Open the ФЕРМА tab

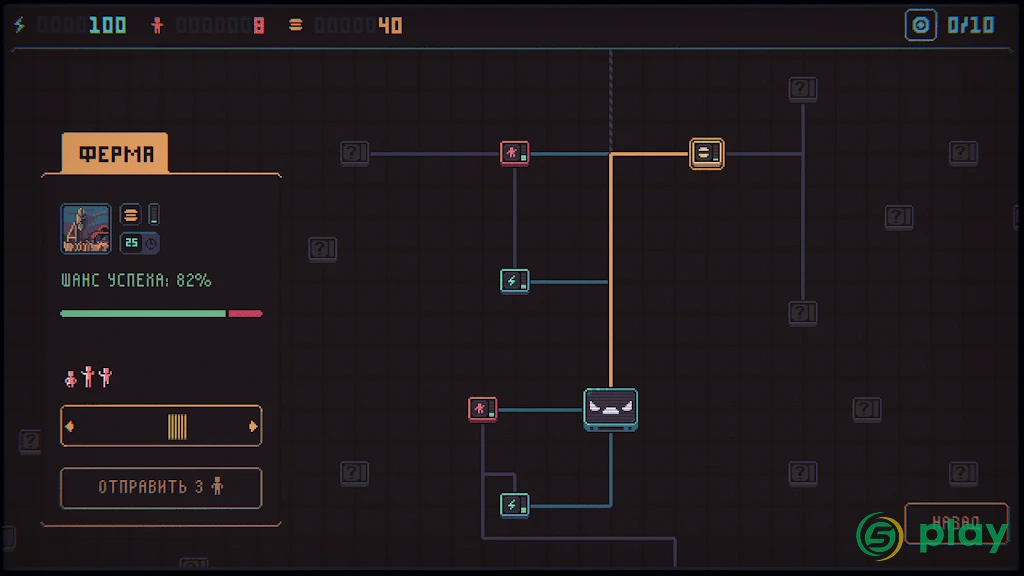tap(115, 153)
